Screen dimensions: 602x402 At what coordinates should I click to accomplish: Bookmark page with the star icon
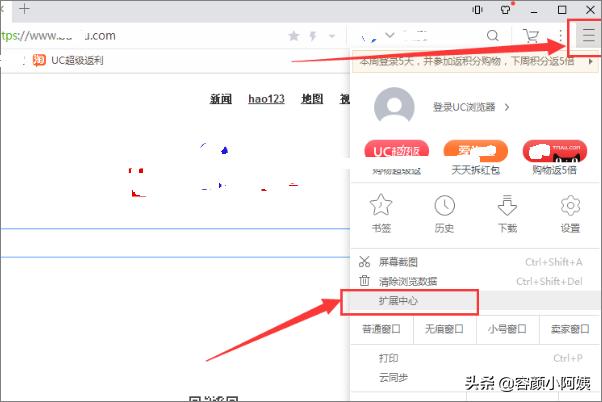pyautogui.click(x=294, y=36)
